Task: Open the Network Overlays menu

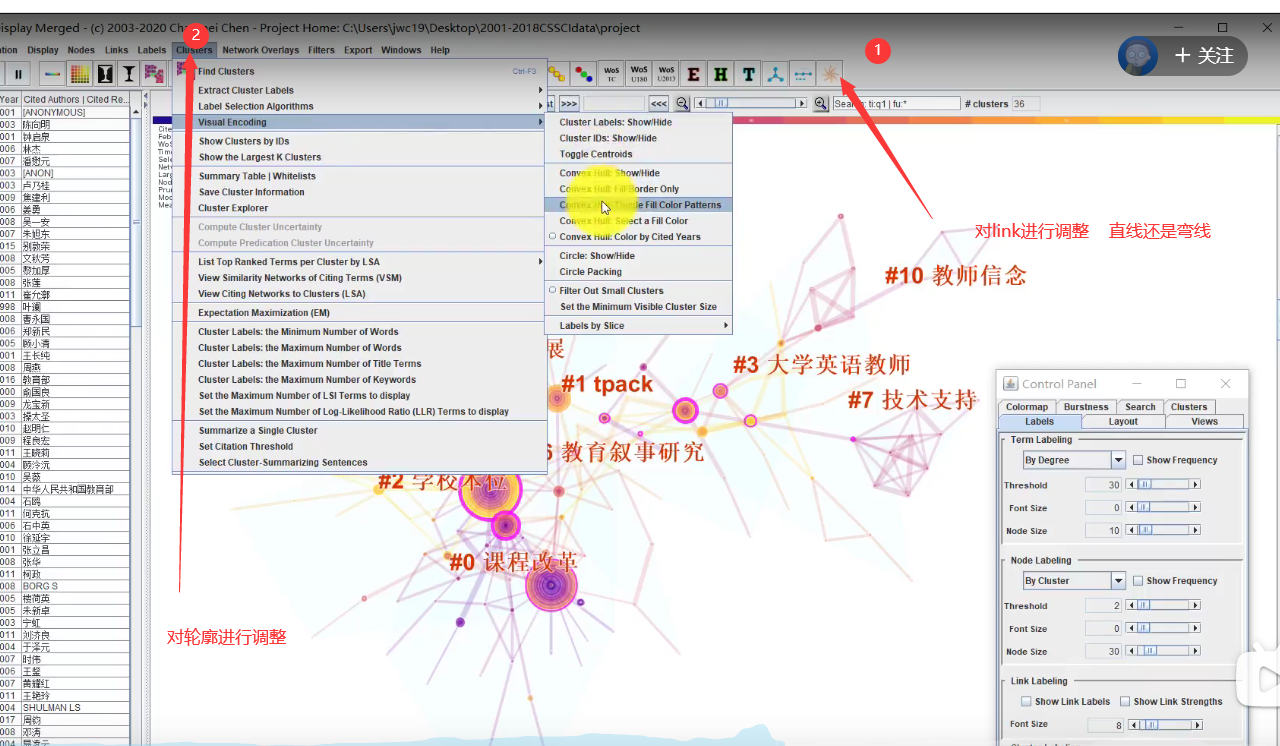Action: 261,50
